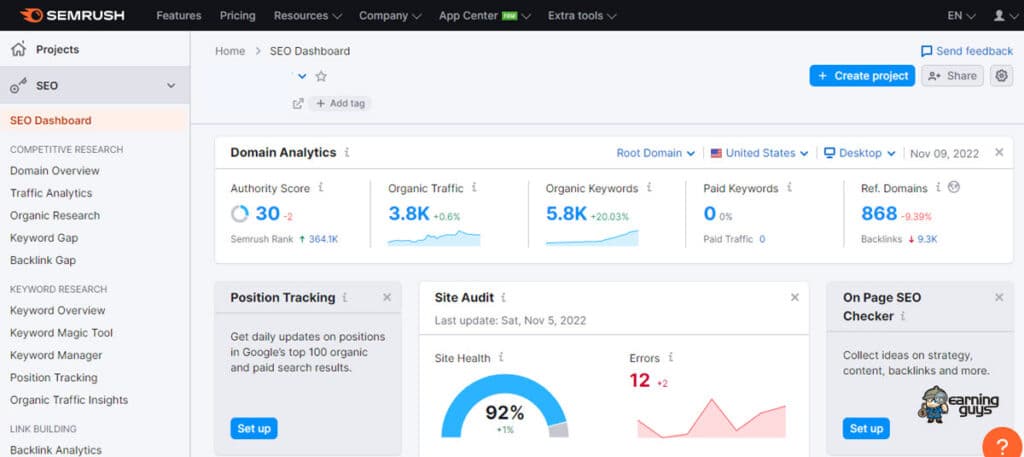Viewport: 1024px width, 457px height.
Task: Expand the App Center menu
Action: pos(485,15)
